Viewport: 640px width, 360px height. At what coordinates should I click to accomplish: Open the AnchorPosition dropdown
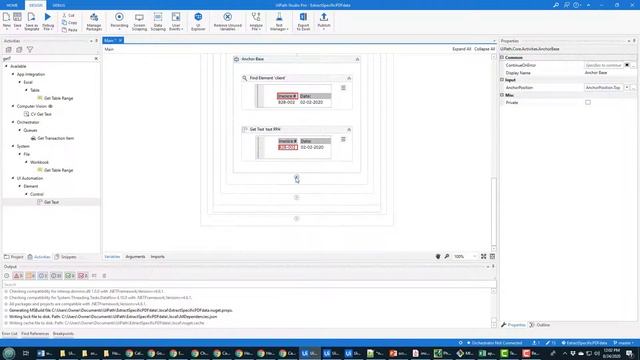tap(627, 87)
